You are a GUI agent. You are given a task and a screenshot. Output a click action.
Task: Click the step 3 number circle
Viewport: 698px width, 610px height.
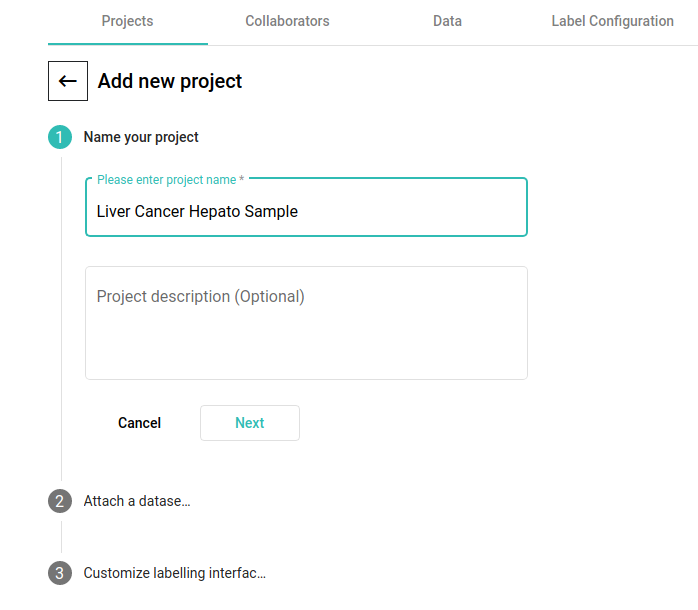[x=60, y=573]
